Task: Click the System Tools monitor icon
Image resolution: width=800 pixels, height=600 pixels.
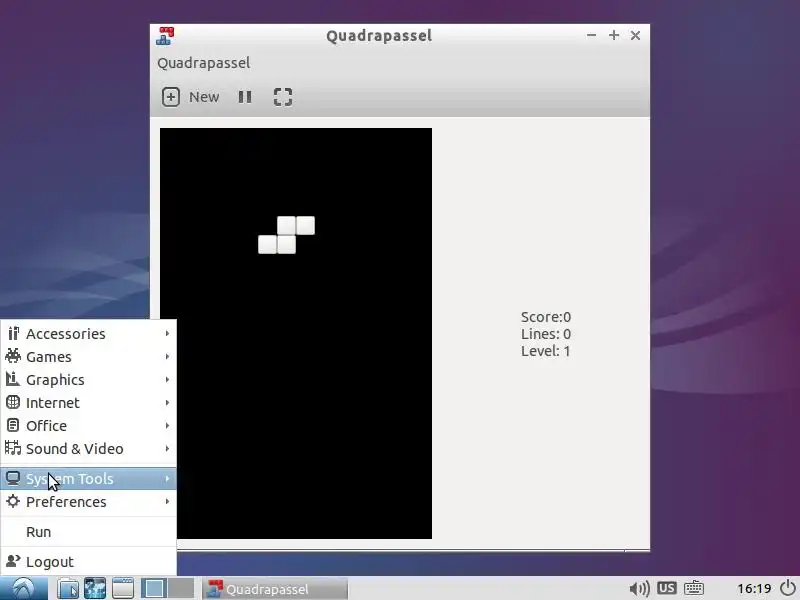Action: pos(13,478)
